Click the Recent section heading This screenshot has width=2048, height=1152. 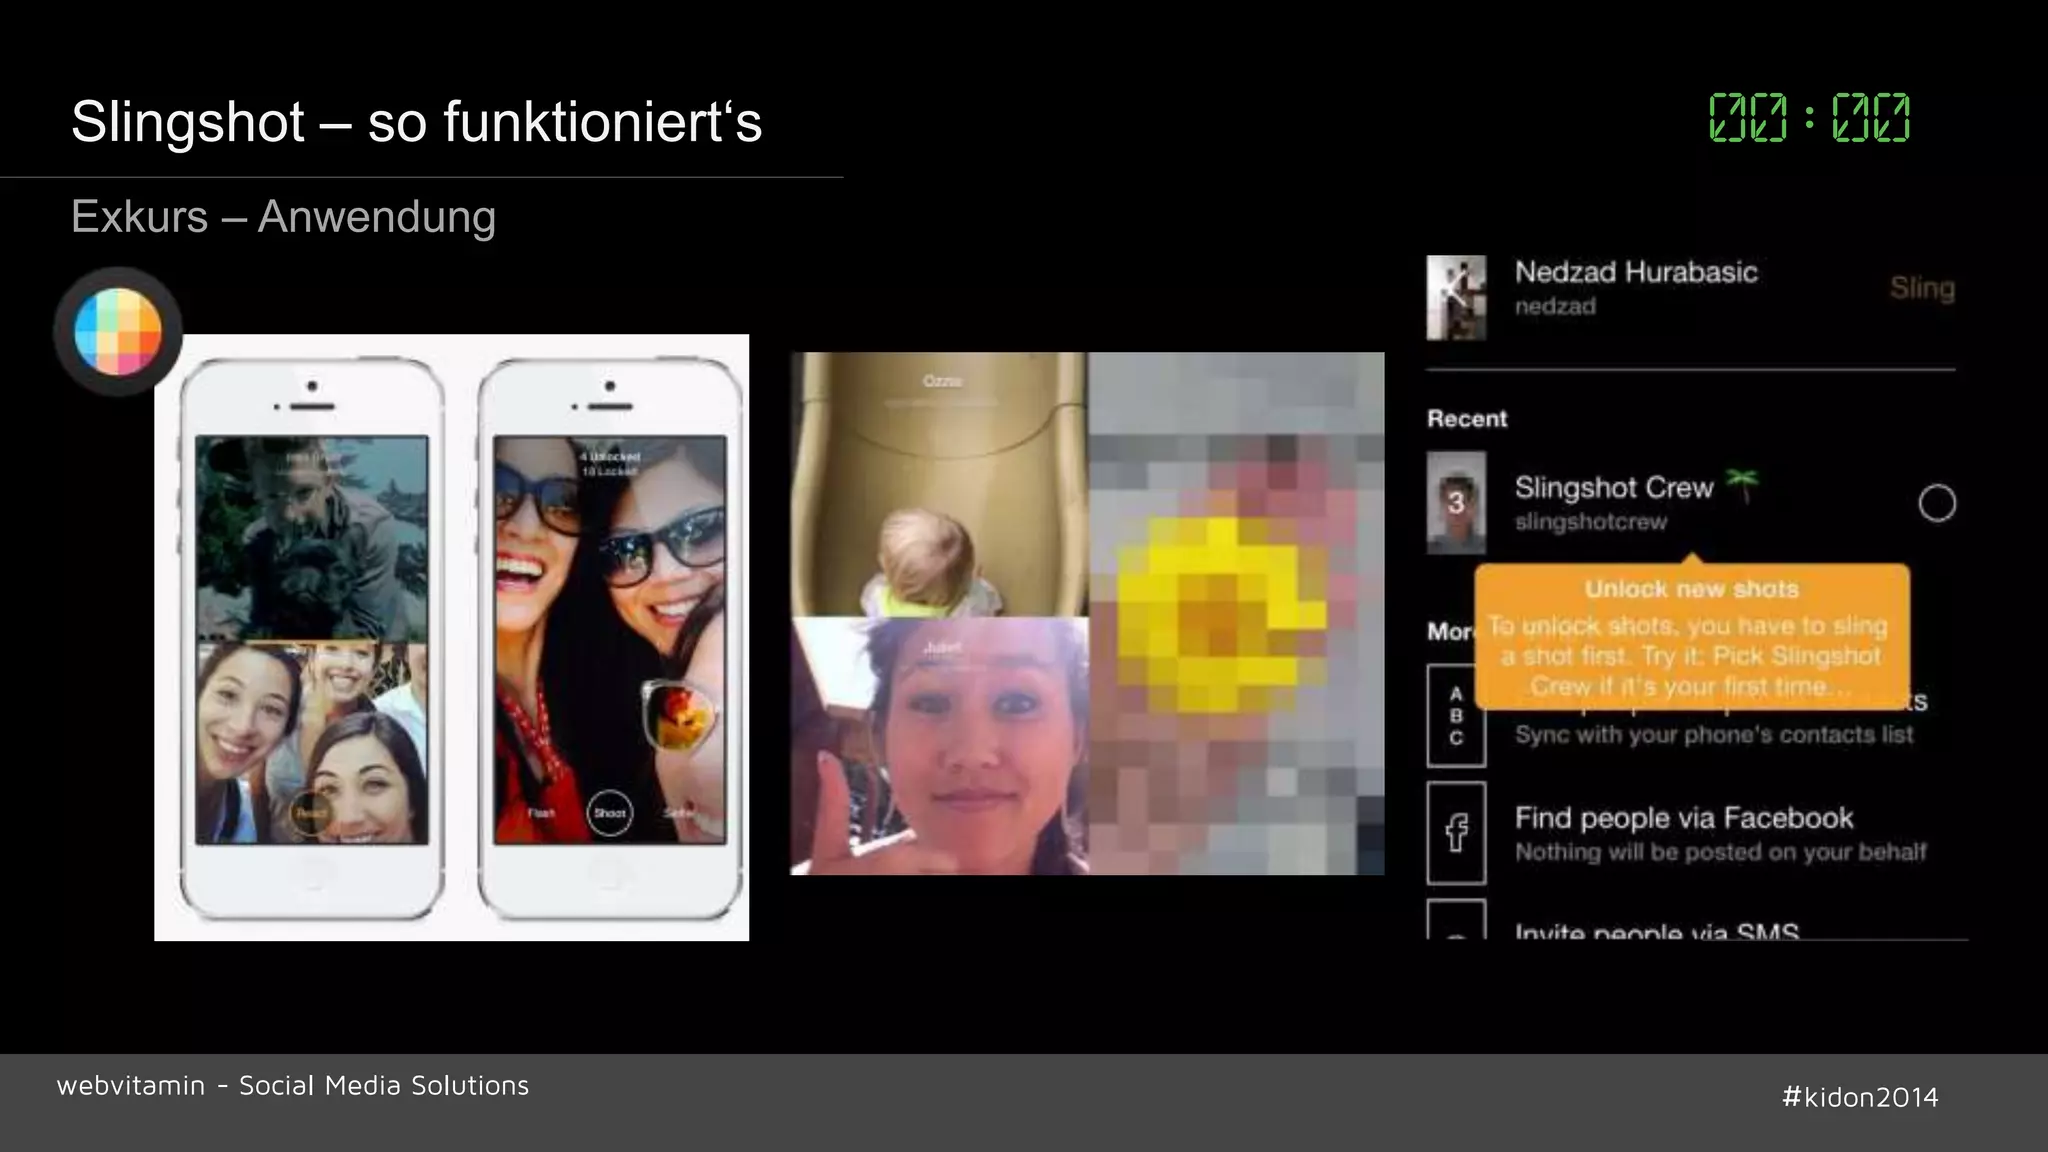tap(1467, 419)
